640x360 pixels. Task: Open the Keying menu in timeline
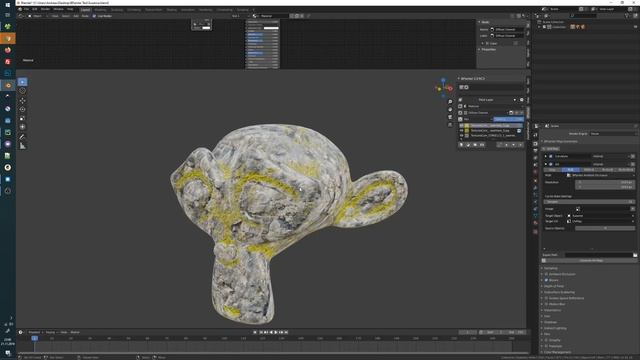tap(50, 333)
